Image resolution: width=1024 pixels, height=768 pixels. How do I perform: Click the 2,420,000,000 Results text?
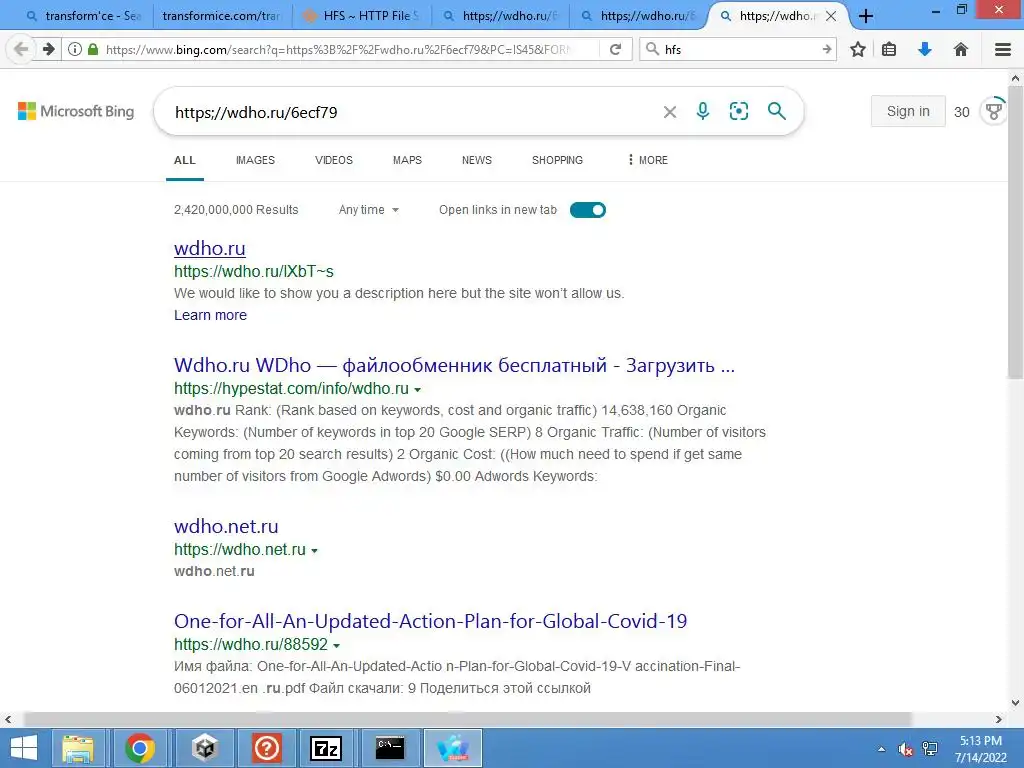236,210
